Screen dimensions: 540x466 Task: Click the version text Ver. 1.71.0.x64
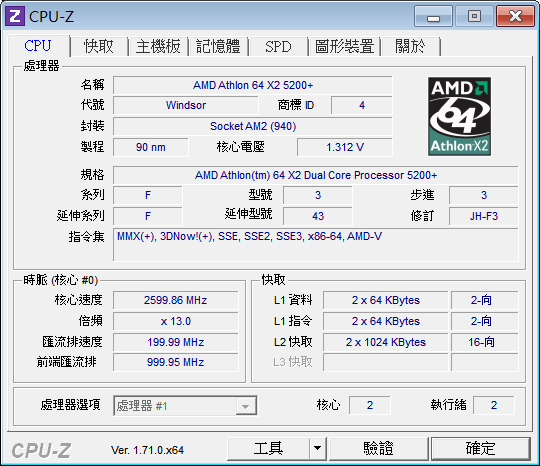tap(147, 450)
